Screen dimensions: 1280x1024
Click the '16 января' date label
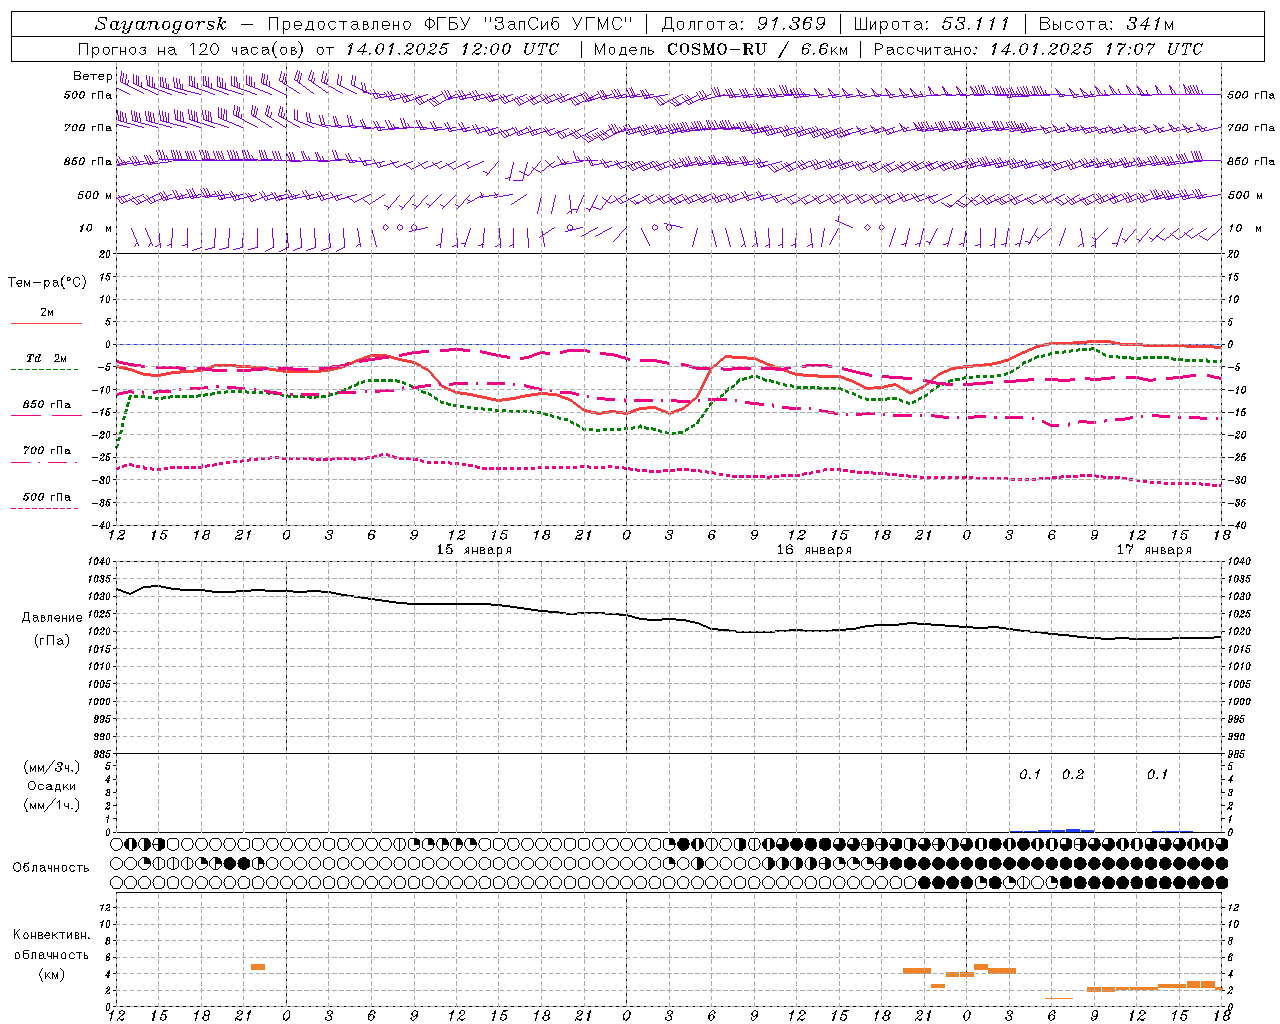point(814,550)
